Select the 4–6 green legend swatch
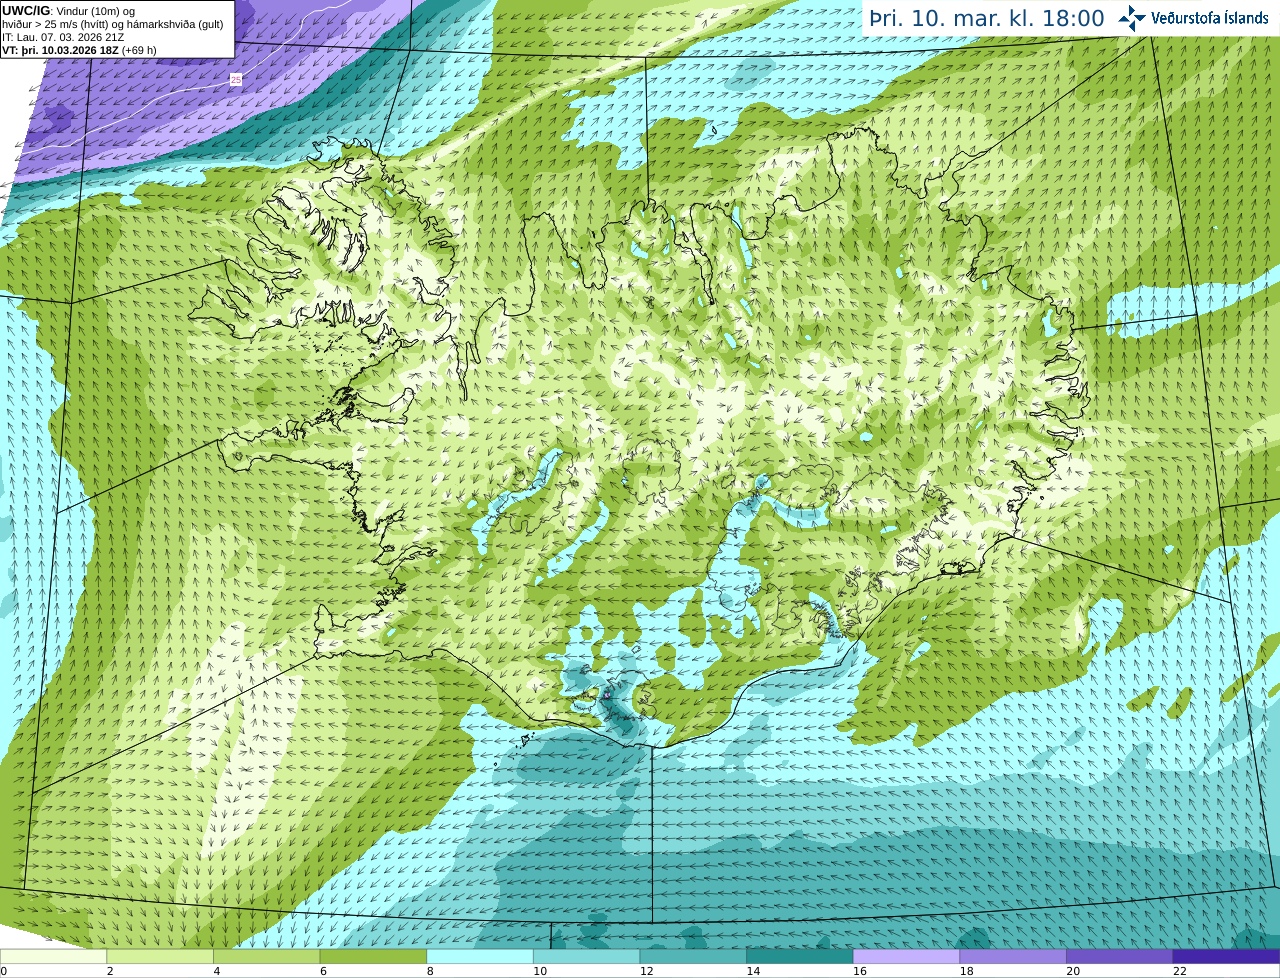1280x978 pixels. coord(266,957)
